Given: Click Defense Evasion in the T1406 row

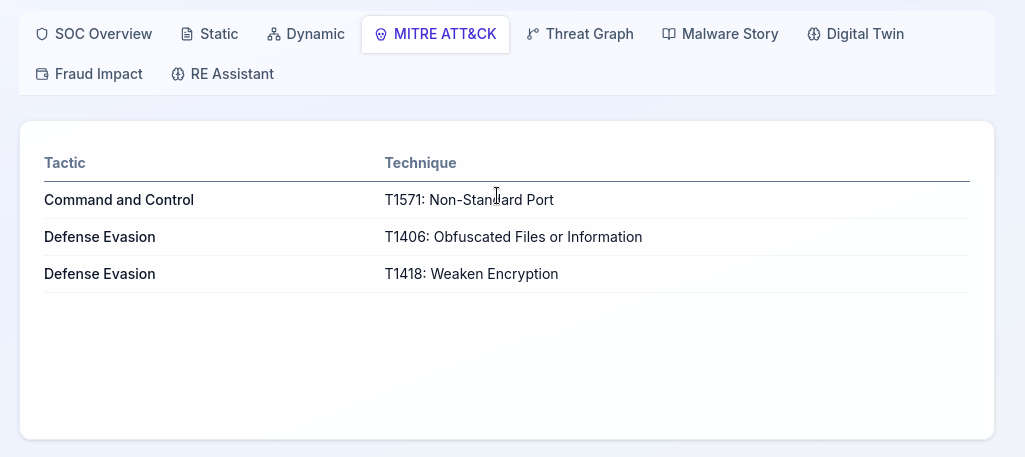Looking at the screenshot, I should click(99, 237).
